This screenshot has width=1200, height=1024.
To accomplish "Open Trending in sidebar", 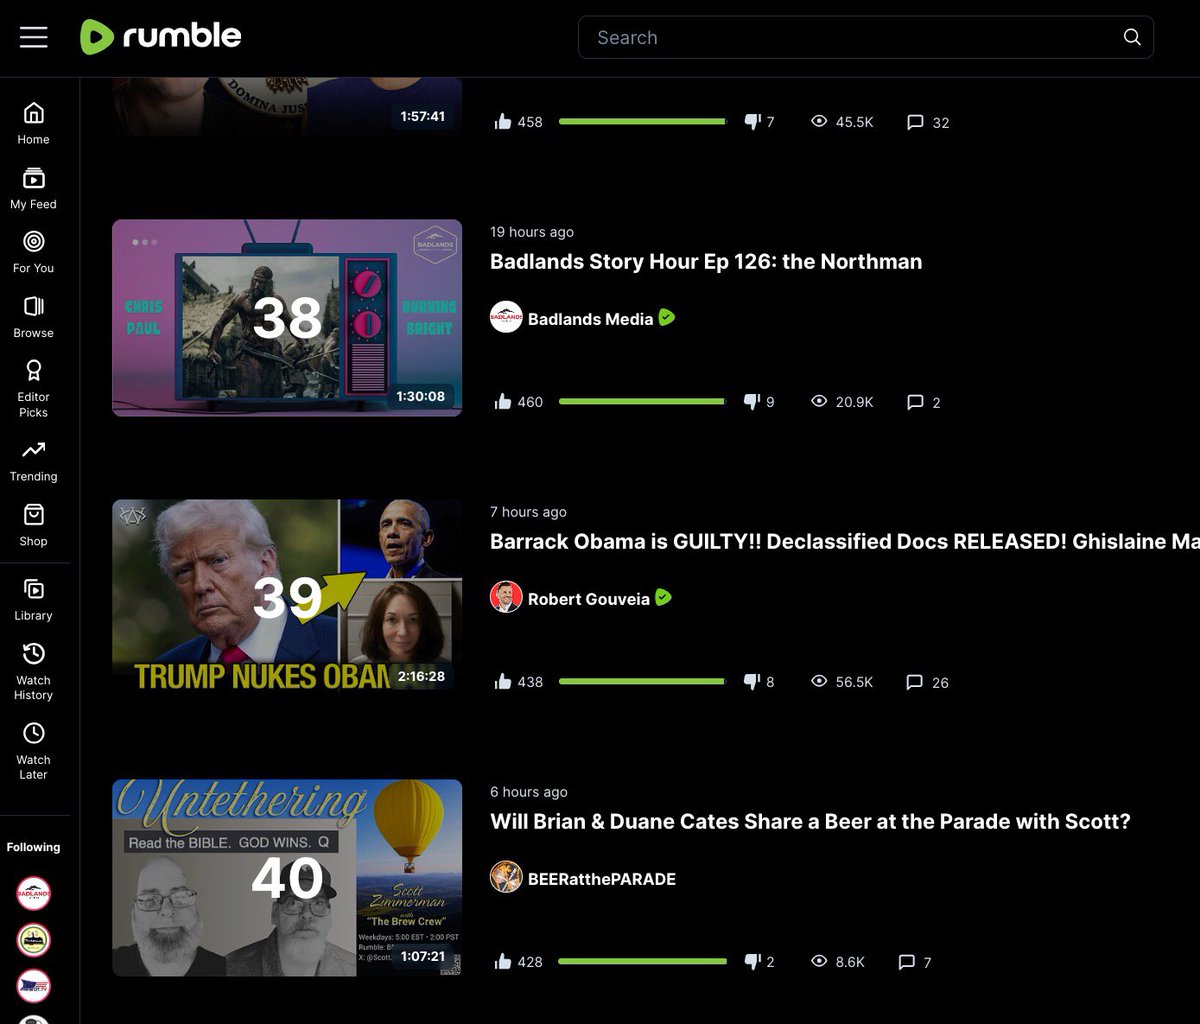I will click(33, 461).
